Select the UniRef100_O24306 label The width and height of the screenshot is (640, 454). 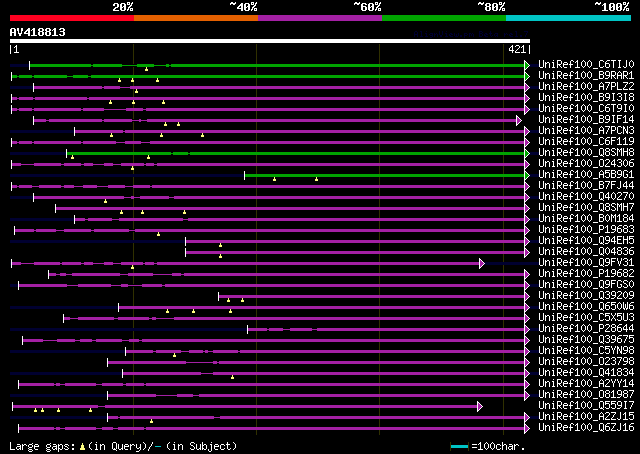tap(586, 164)
